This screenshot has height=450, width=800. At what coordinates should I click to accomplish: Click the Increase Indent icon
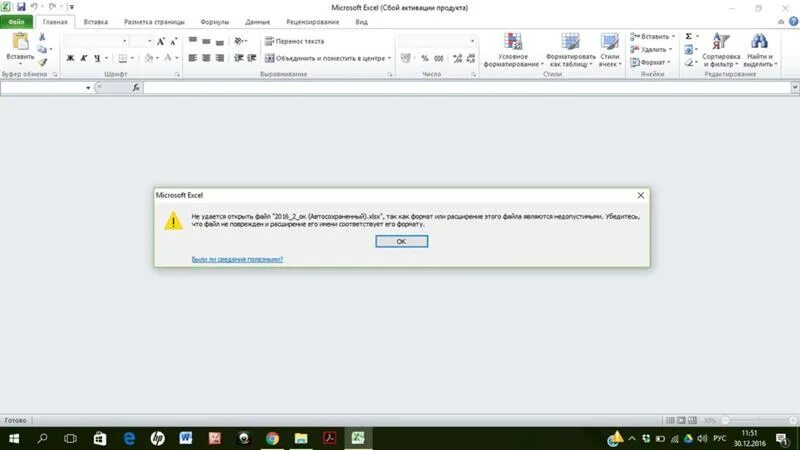(252, 58)
